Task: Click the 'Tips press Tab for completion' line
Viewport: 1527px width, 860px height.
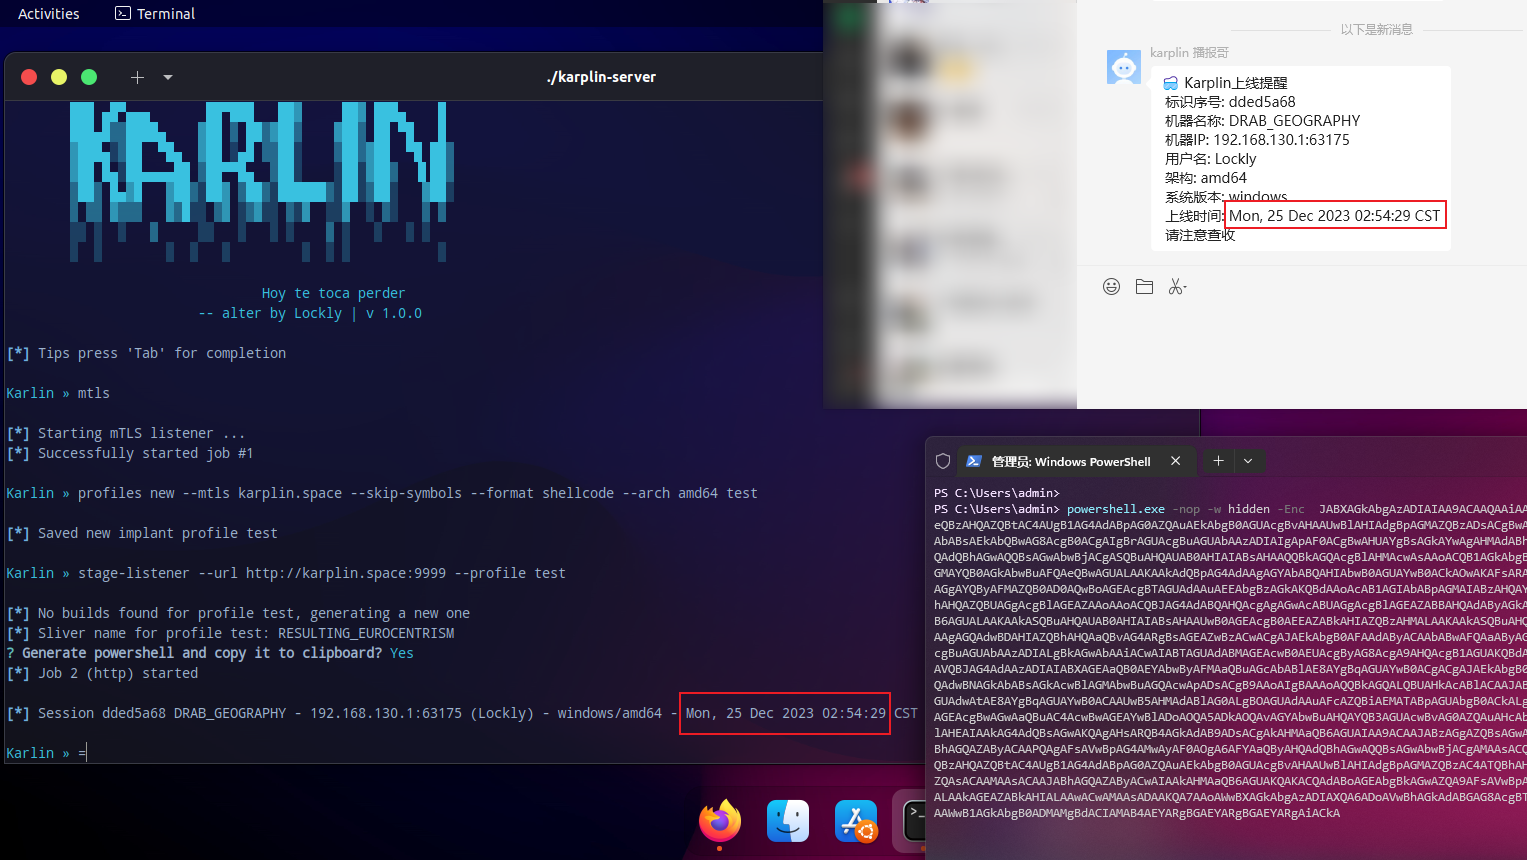Action: click(146, 353)
